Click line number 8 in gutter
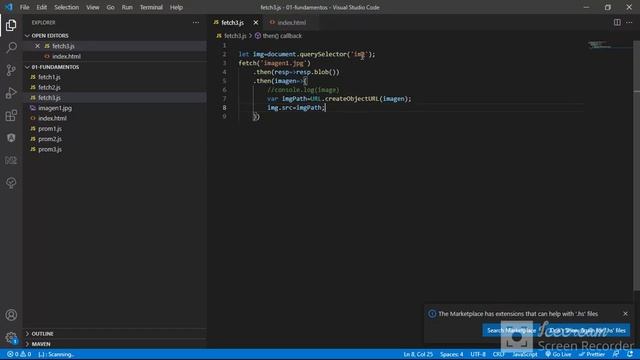640x360 pixels. 224,108
